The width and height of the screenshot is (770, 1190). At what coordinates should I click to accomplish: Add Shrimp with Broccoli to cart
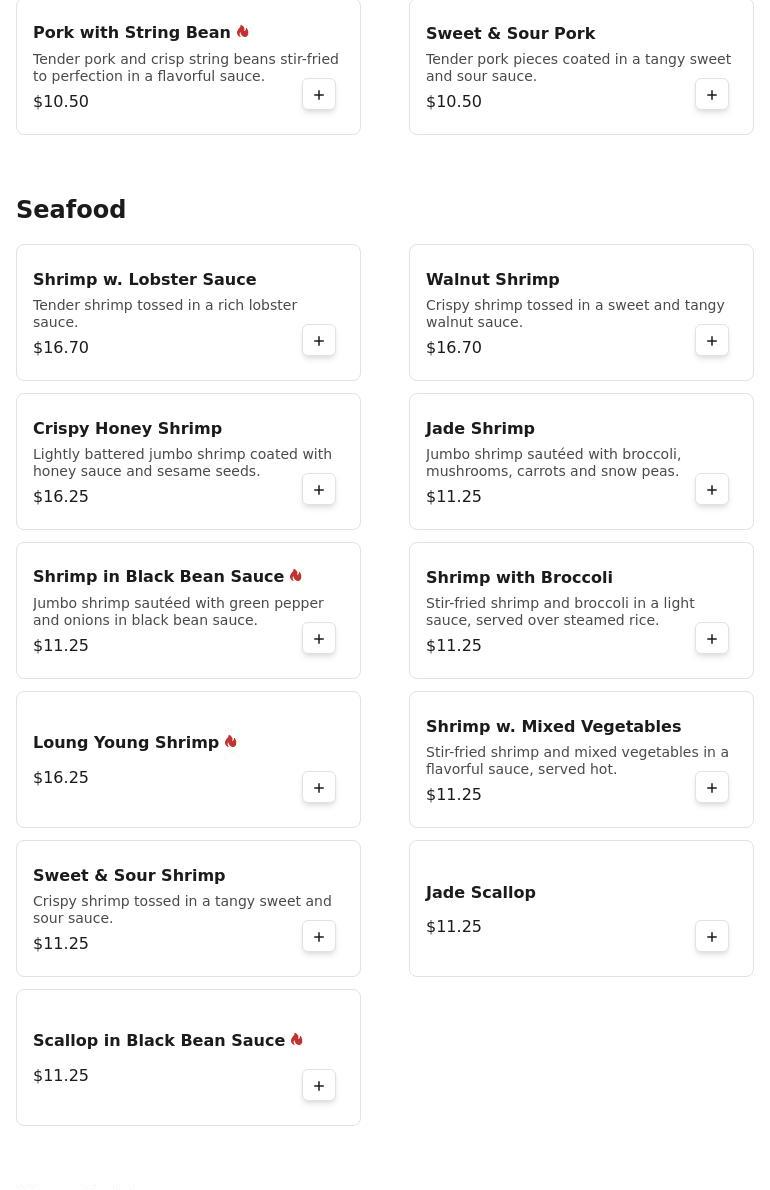tap(712, 638)
